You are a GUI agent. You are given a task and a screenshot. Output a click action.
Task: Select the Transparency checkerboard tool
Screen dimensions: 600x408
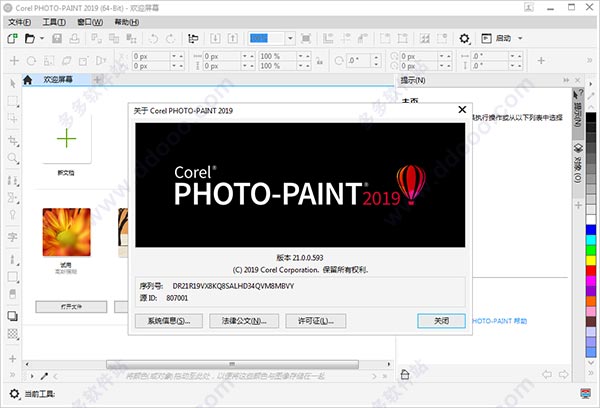(x=13, y=334)
